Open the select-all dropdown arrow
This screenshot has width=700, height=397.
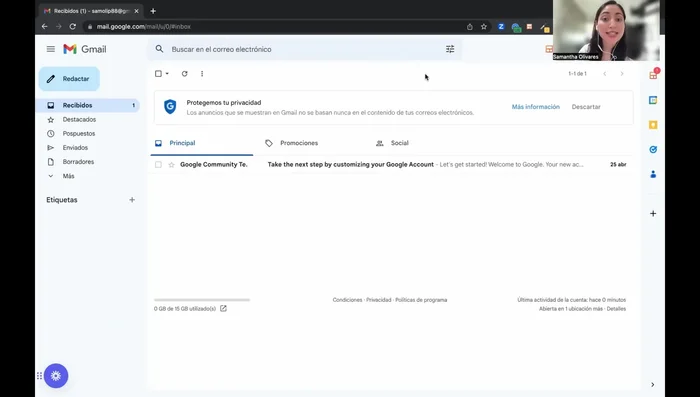pyautogui.click(x=167, y=74)
